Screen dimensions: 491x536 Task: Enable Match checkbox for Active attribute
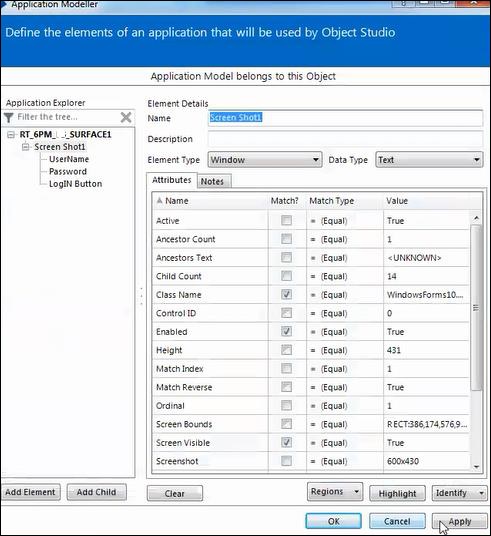287,220
